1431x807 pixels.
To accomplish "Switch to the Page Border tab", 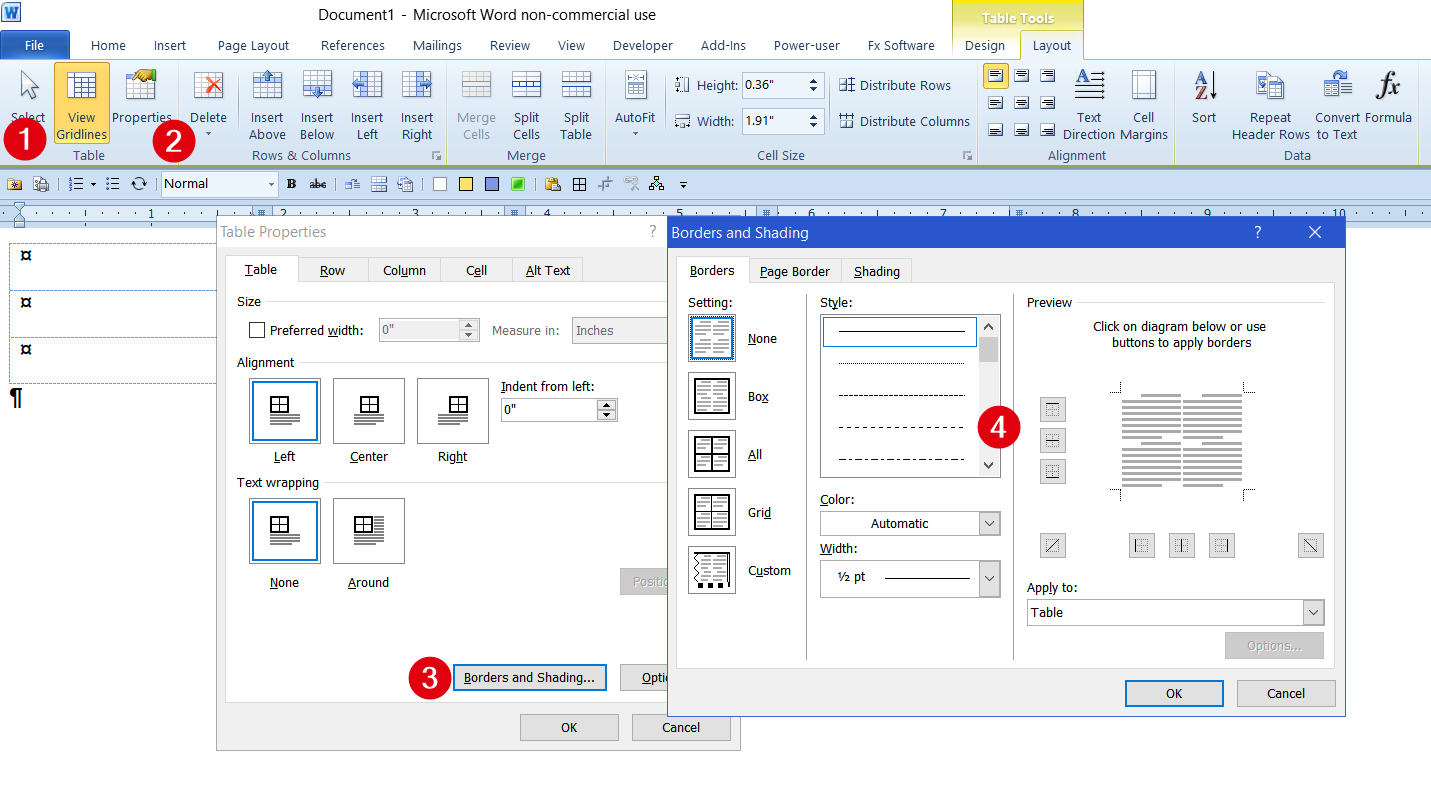I will point(794,271).
